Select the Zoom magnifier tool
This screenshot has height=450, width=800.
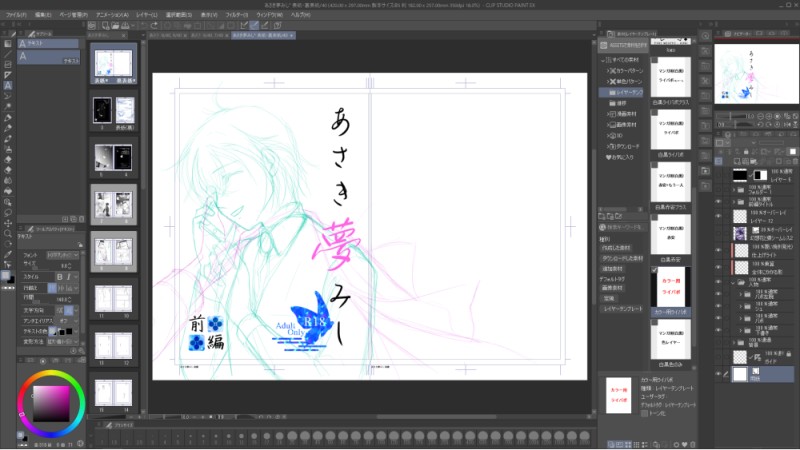click(8, 234)
